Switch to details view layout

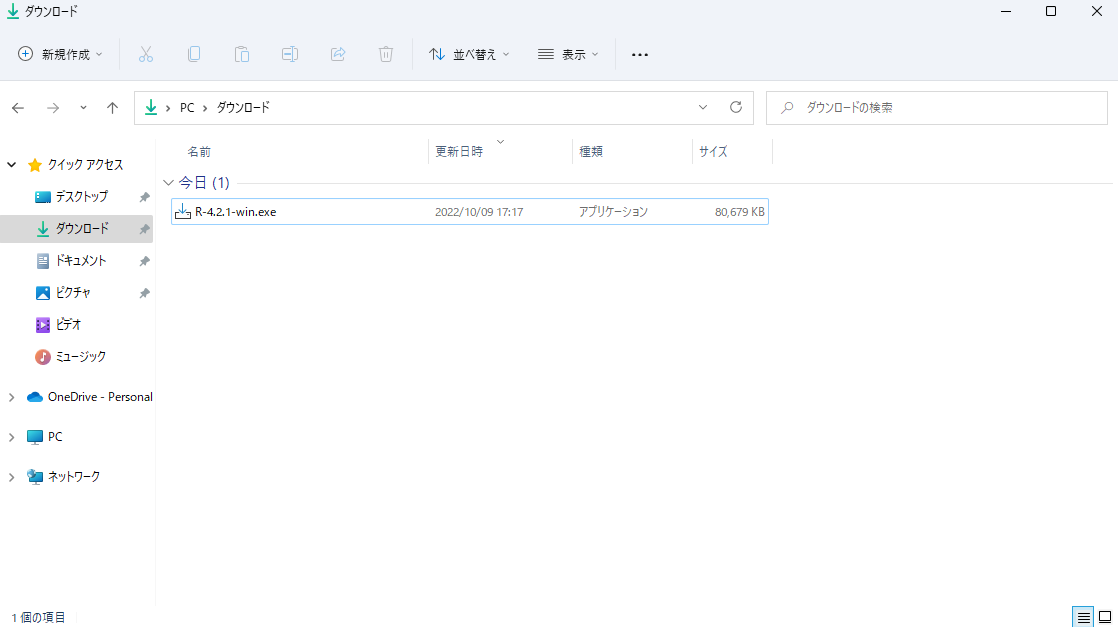point(1083,617)
